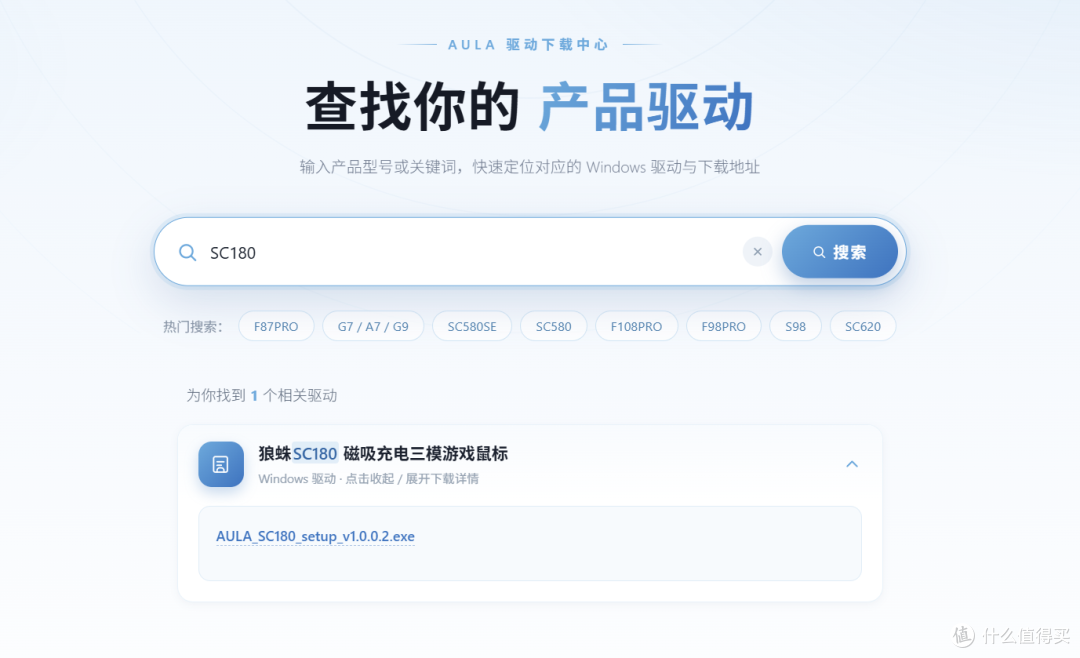
Task: Click the 查找你的 产品驱动 headline
Action: point(529,106)
